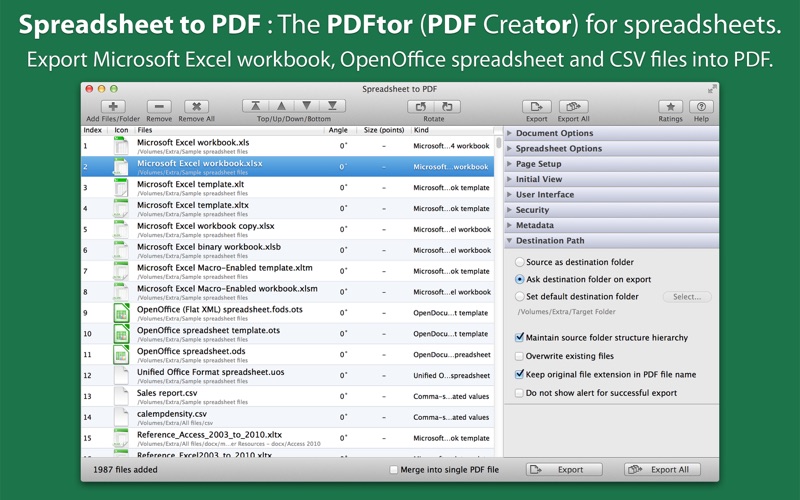
Task: Select Set default destination folder radio
Action: coord(519,296)
